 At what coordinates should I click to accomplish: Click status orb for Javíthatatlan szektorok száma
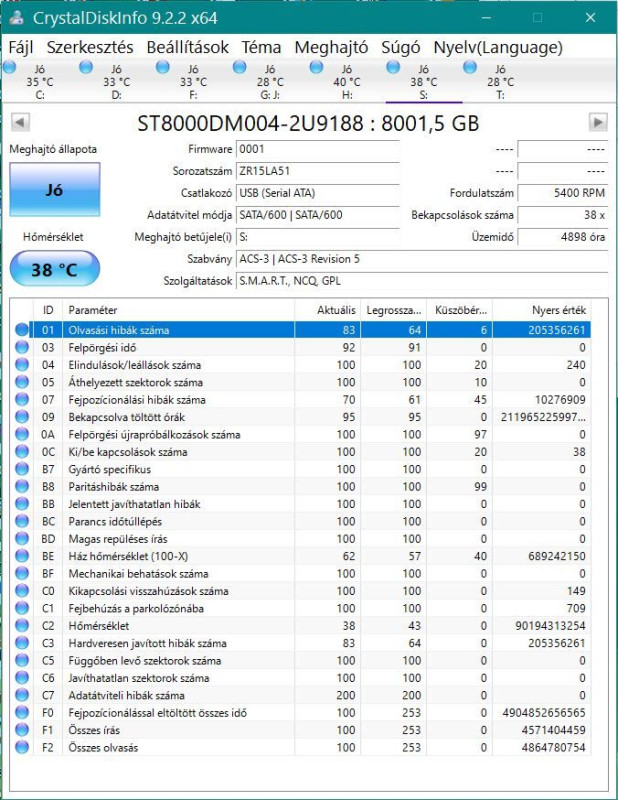click(x=21, y=678)
